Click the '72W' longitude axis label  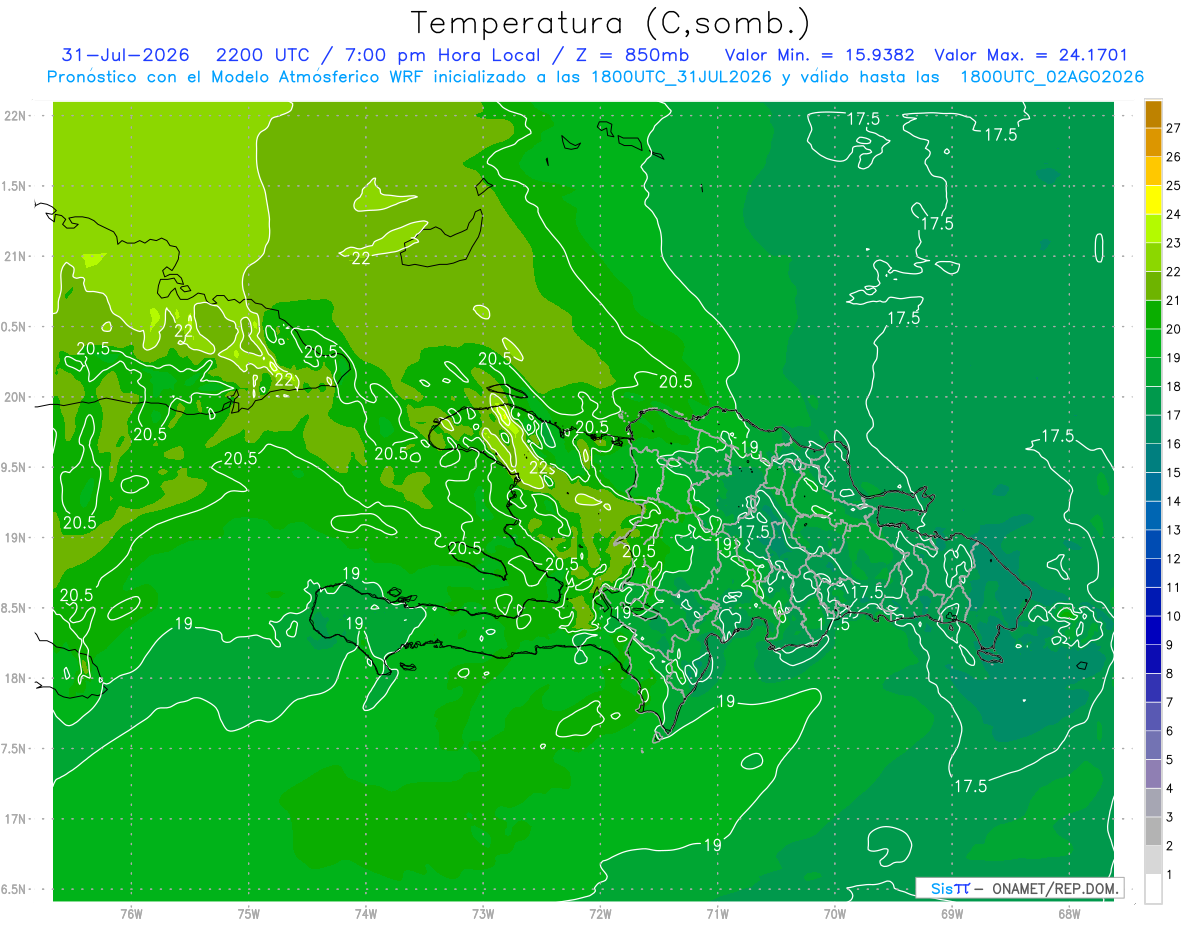coord(600,914)
